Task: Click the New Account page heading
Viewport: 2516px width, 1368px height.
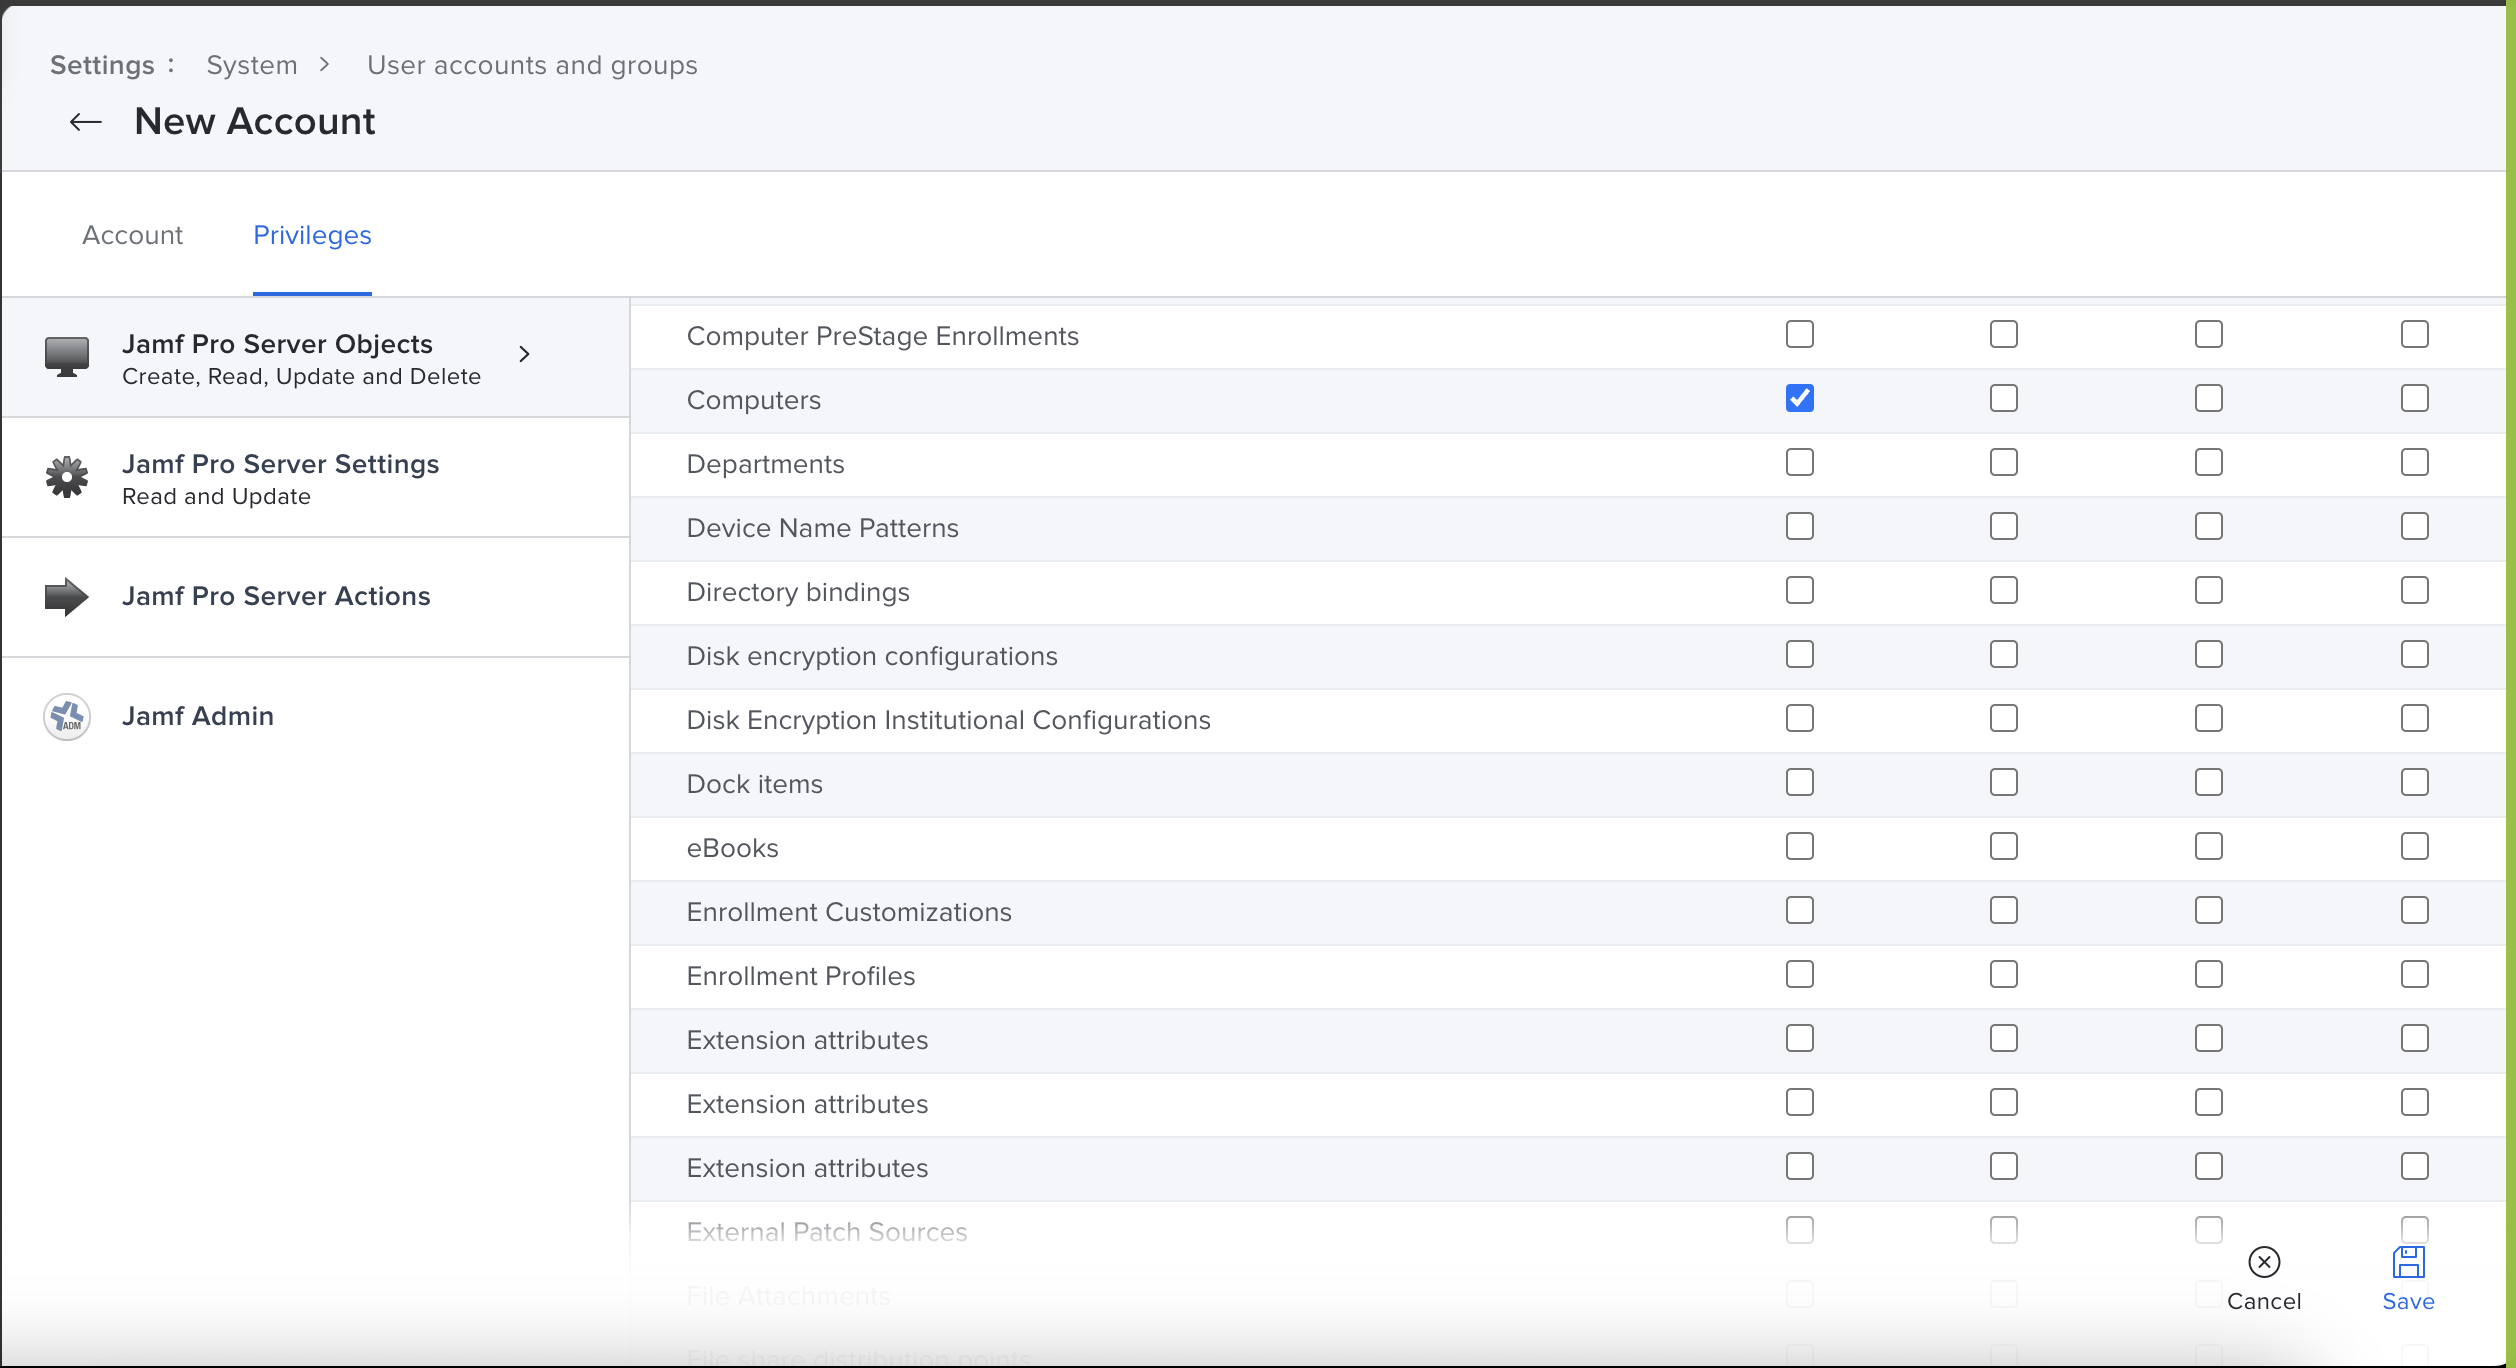Action: (255, 122)
